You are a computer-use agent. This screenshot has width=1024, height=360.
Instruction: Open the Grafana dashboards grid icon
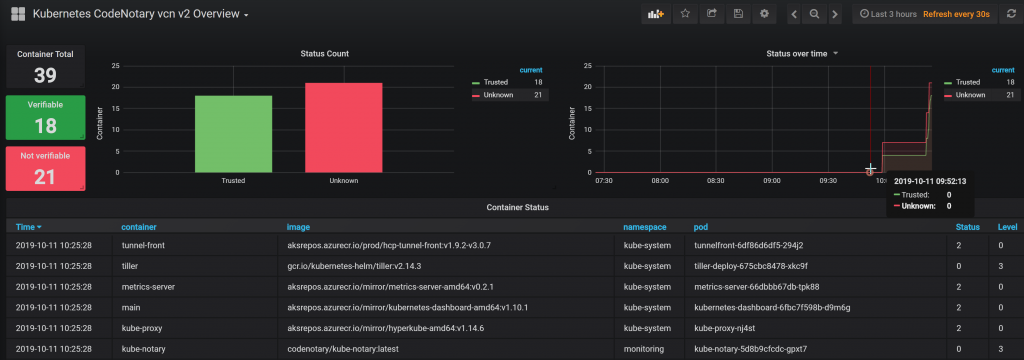18,14
